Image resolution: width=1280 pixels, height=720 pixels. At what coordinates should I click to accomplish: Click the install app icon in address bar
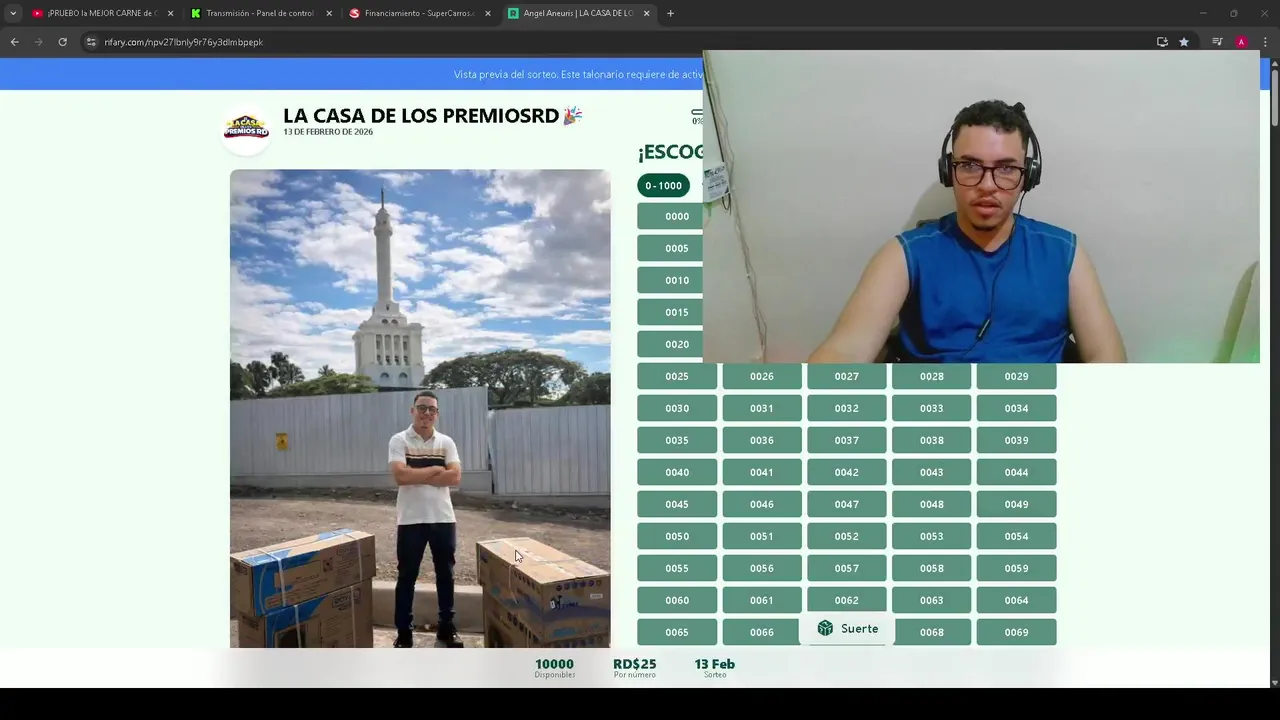[1162, 42]
